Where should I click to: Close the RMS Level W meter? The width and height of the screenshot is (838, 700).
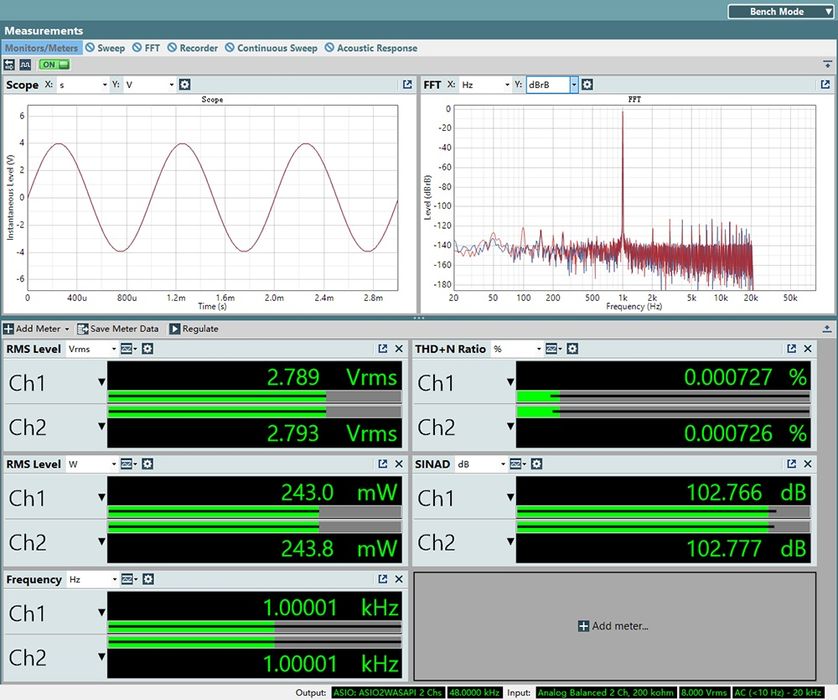pyautogui.click(x=399, y=464)
